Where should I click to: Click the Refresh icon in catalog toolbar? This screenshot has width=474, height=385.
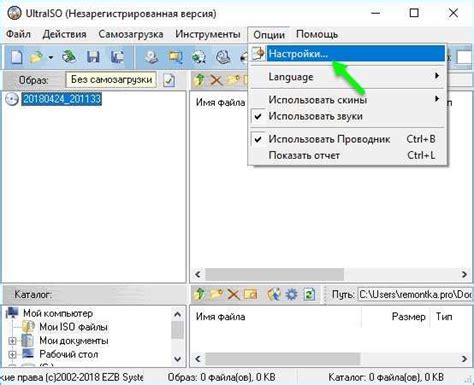click(309, 294)
